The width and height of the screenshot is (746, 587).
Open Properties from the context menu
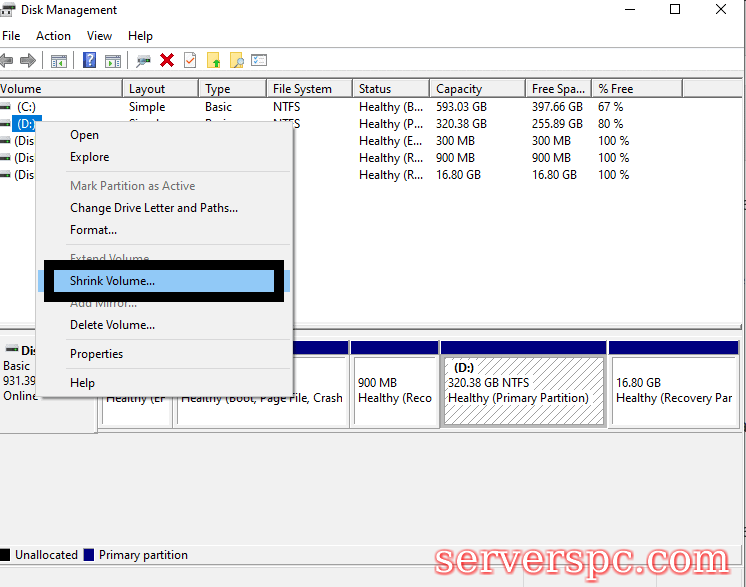pyautogui.click(x=96, y=354)
